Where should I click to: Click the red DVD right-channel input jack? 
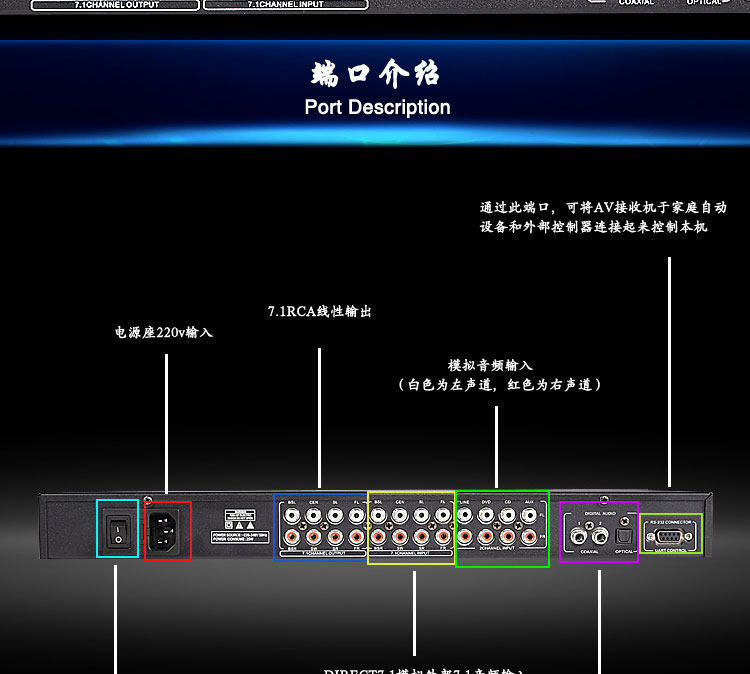486,536
